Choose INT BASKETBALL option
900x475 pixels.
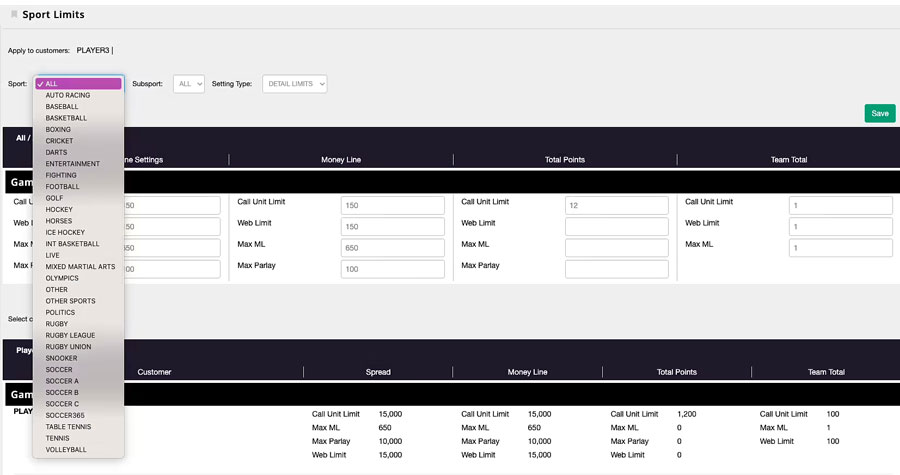[x=72, y=244]
